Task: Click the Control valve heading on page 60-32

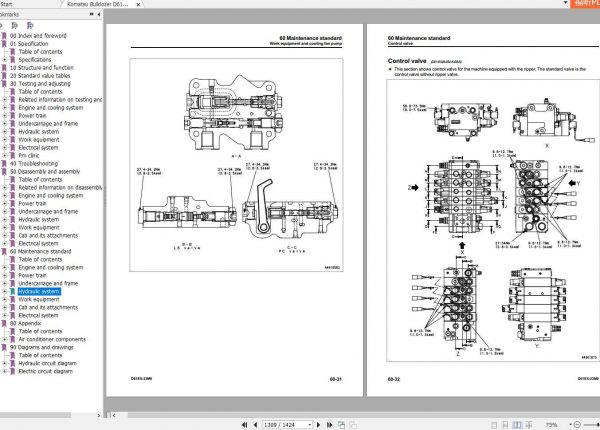Action: pyautogui.click(x=407, y=61)
